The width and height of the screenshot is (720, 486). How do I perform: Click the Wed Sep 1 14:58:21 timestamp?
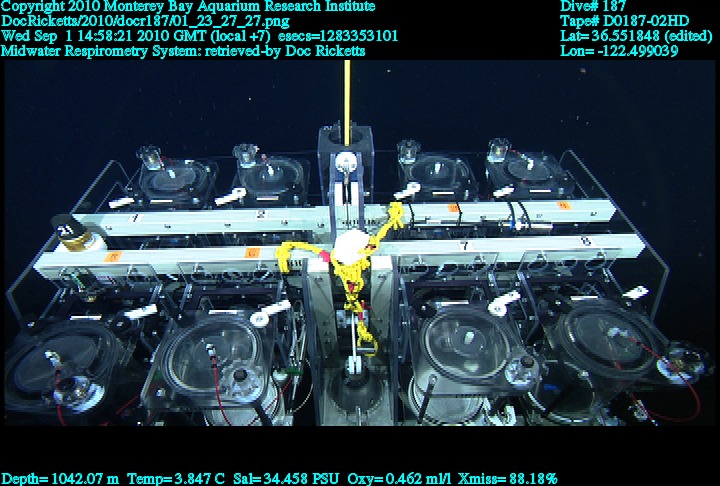tap(136, 36)
